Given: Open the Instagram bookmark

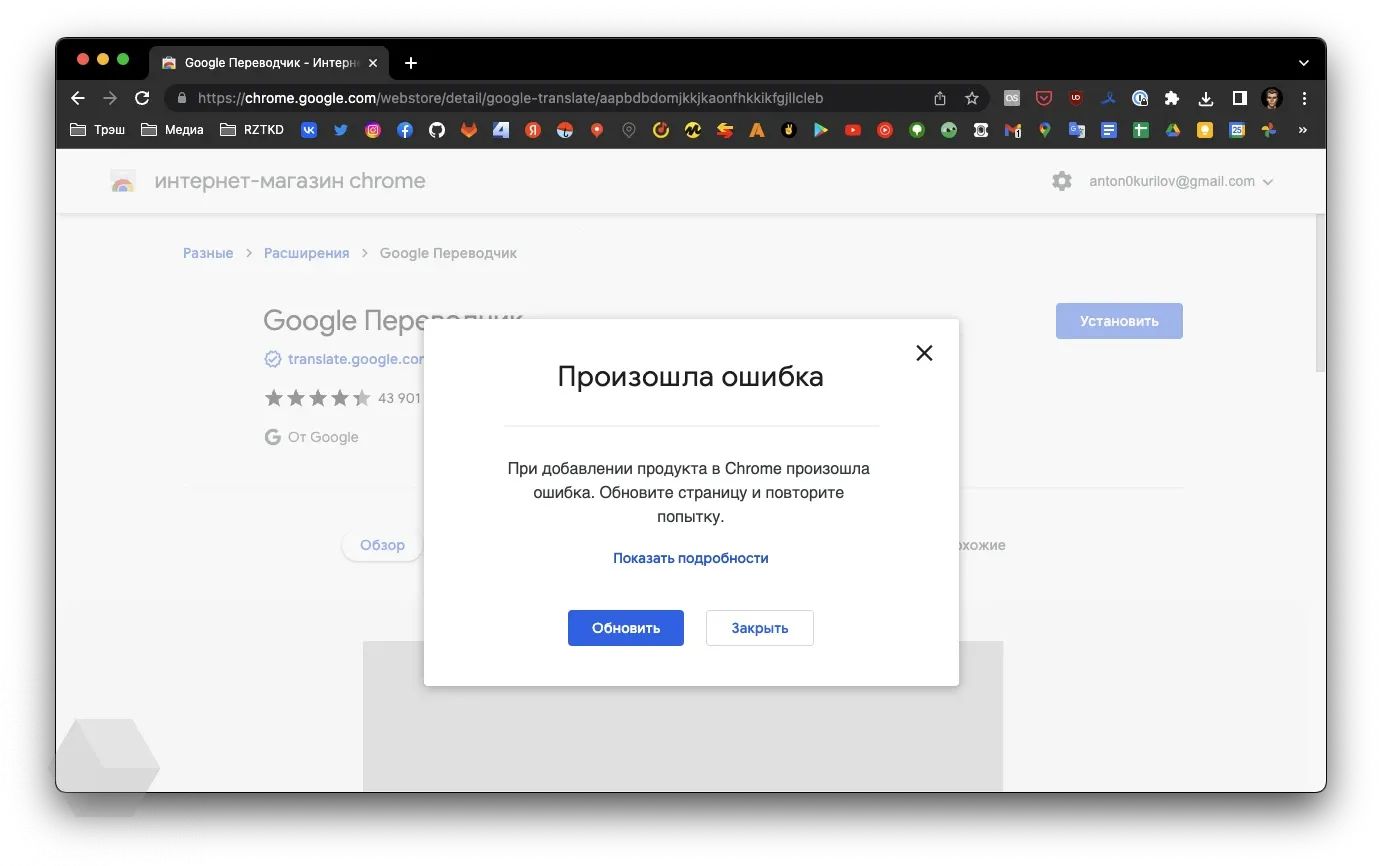Looking at the screenshot, I should [x=373, y=130].
